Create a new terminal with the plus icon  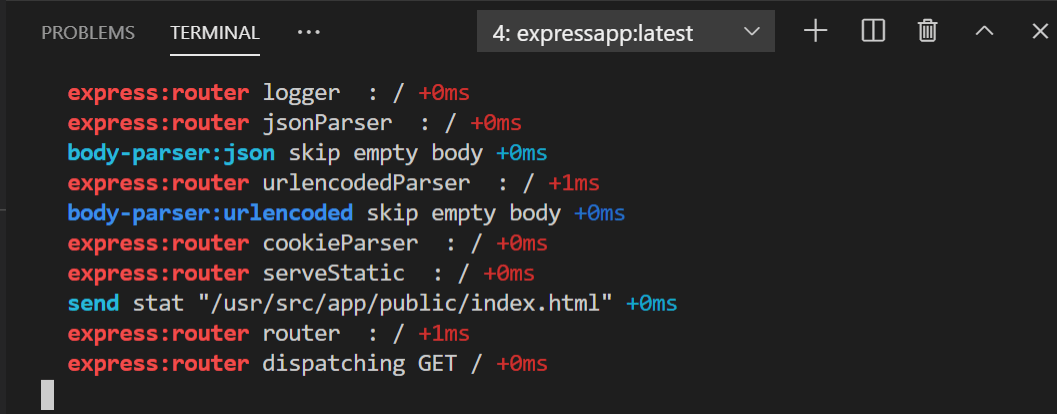click(816, 32)
